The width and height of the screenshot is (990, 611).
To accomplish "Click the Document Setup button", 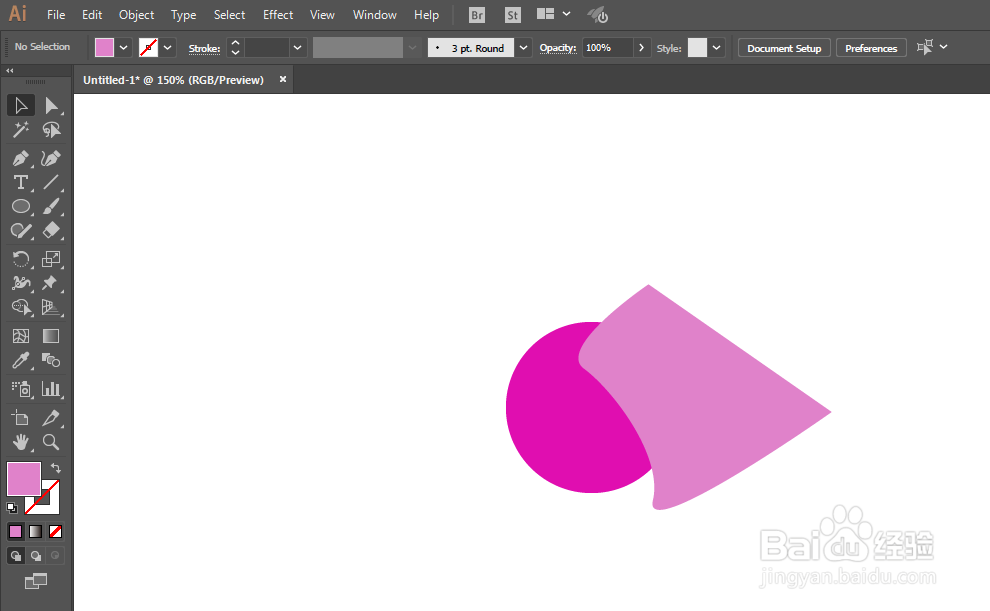I will pos(784,48).
